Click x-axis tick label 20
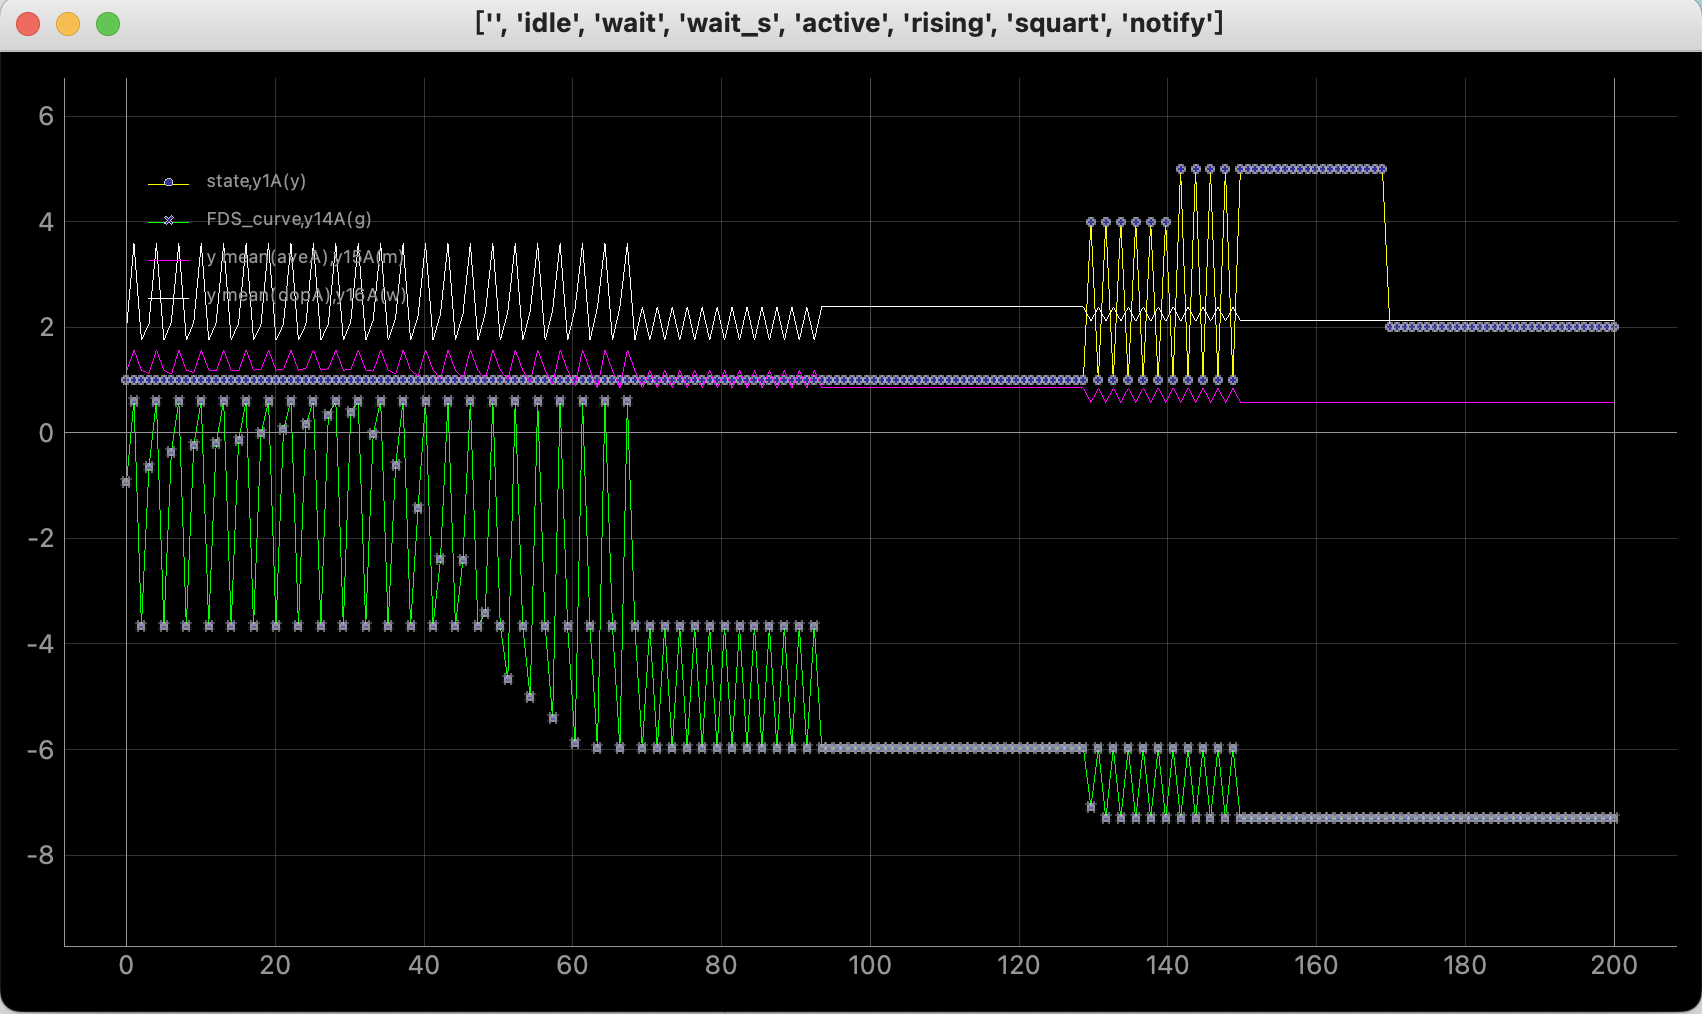Viewport: 1702px width, 1014px height. click(275, 965)
